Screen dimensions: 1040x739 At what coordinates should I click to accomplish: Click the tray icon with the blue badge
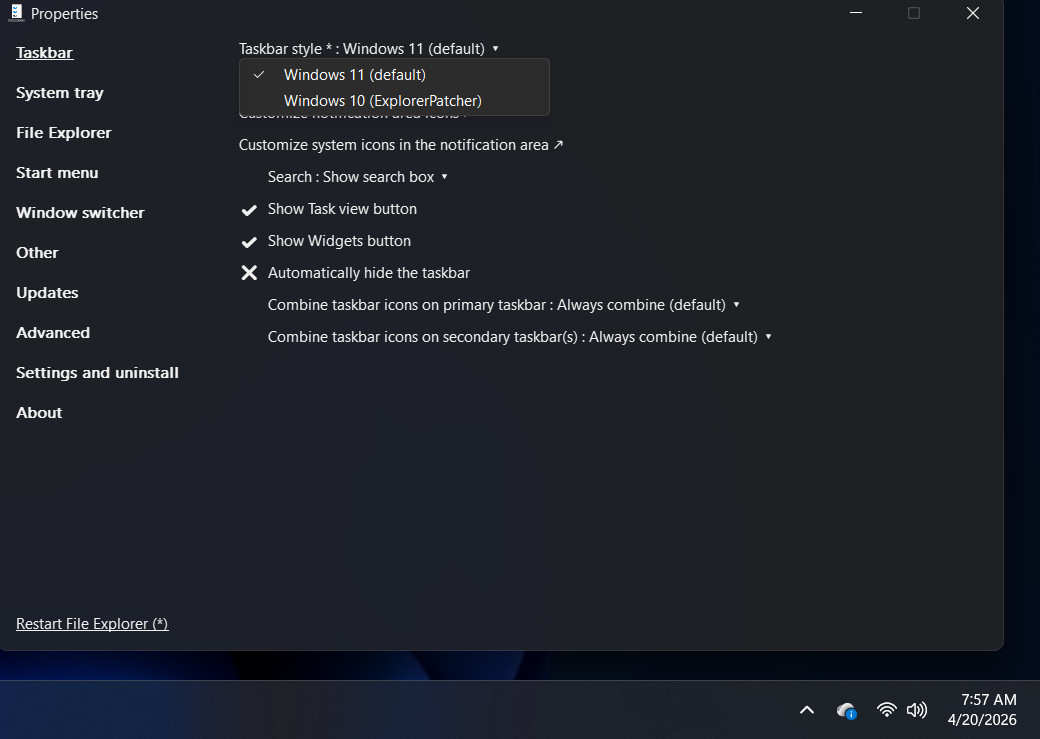846,710
